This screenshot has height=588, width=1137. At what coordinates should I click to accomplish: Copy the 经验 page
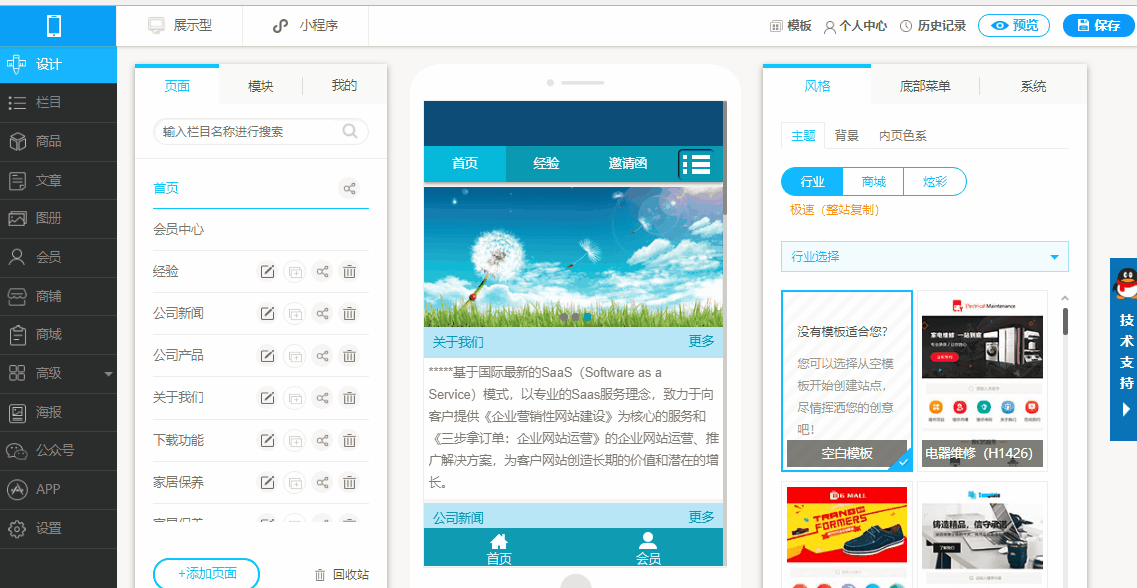(294, 272)
